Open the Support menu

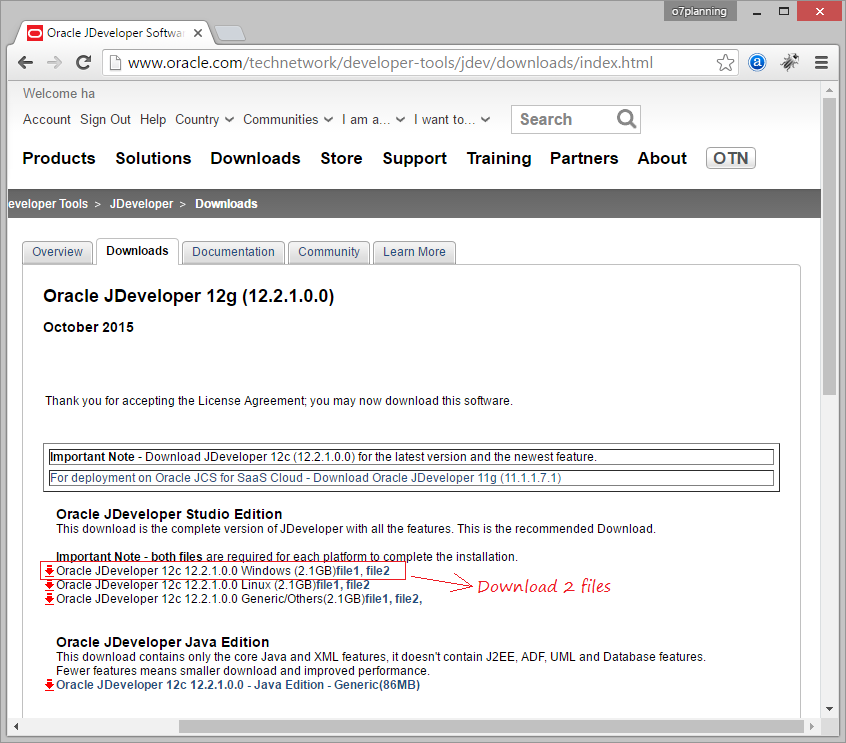coord(414,158)
